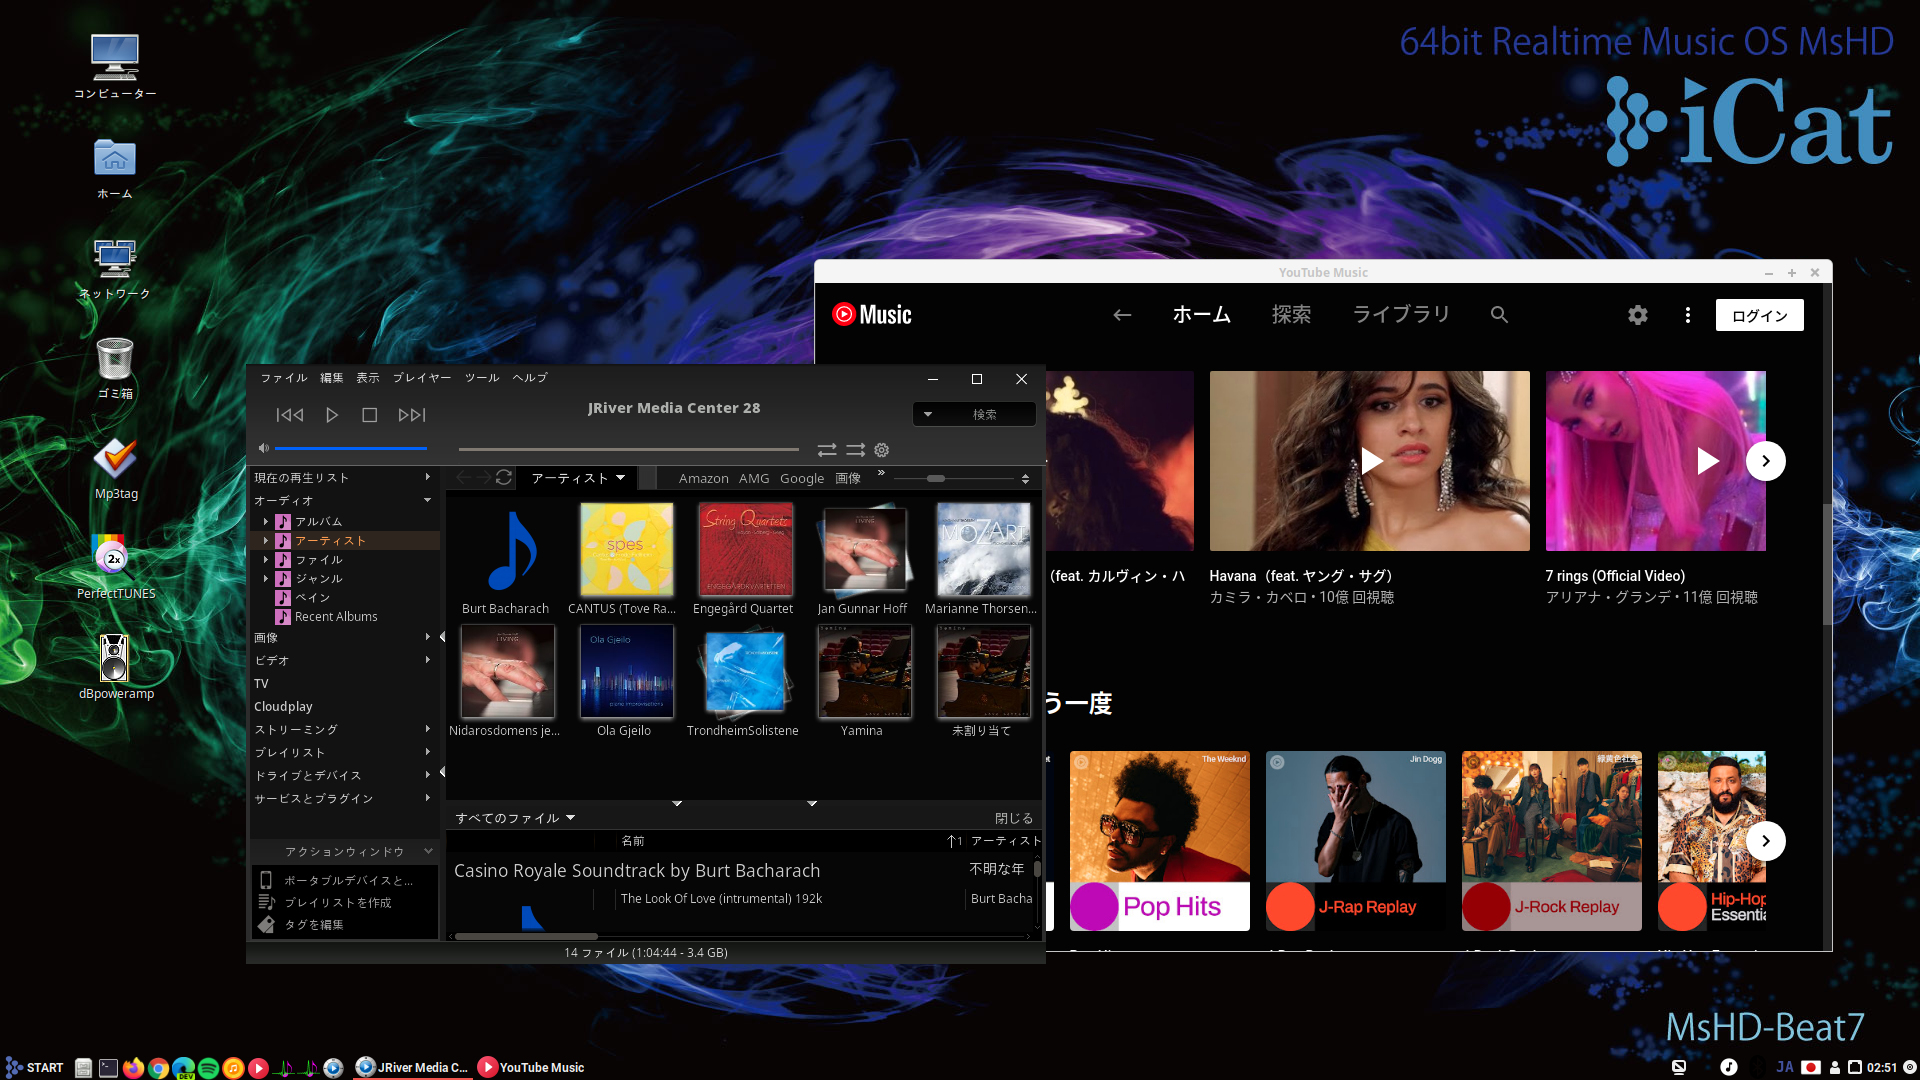Switch to the ライブラリ tab
This screenshot has height=1080, width=1920.
1400,315
